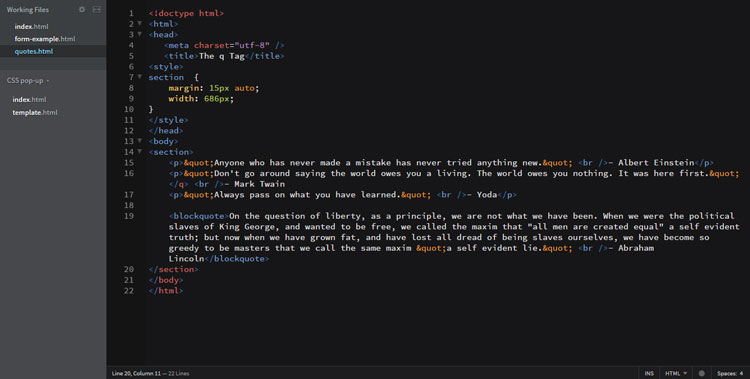Click the cursor position Line 20, Column 11
This screenshot has width=750, height=379.
[136, 373]
